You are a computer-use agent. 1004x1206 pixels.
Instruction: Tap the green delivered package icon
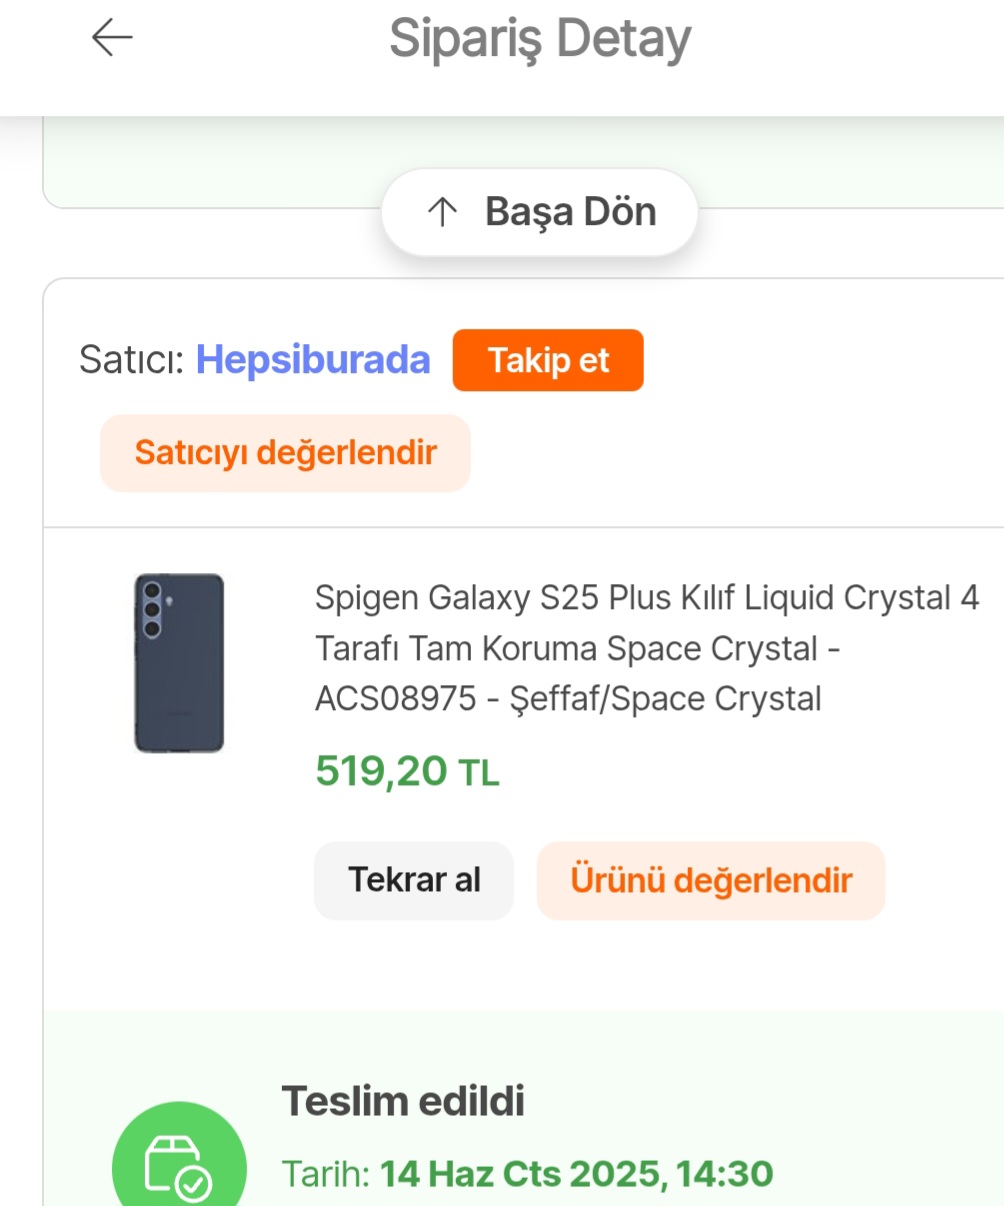click(x=179, y=1160)
